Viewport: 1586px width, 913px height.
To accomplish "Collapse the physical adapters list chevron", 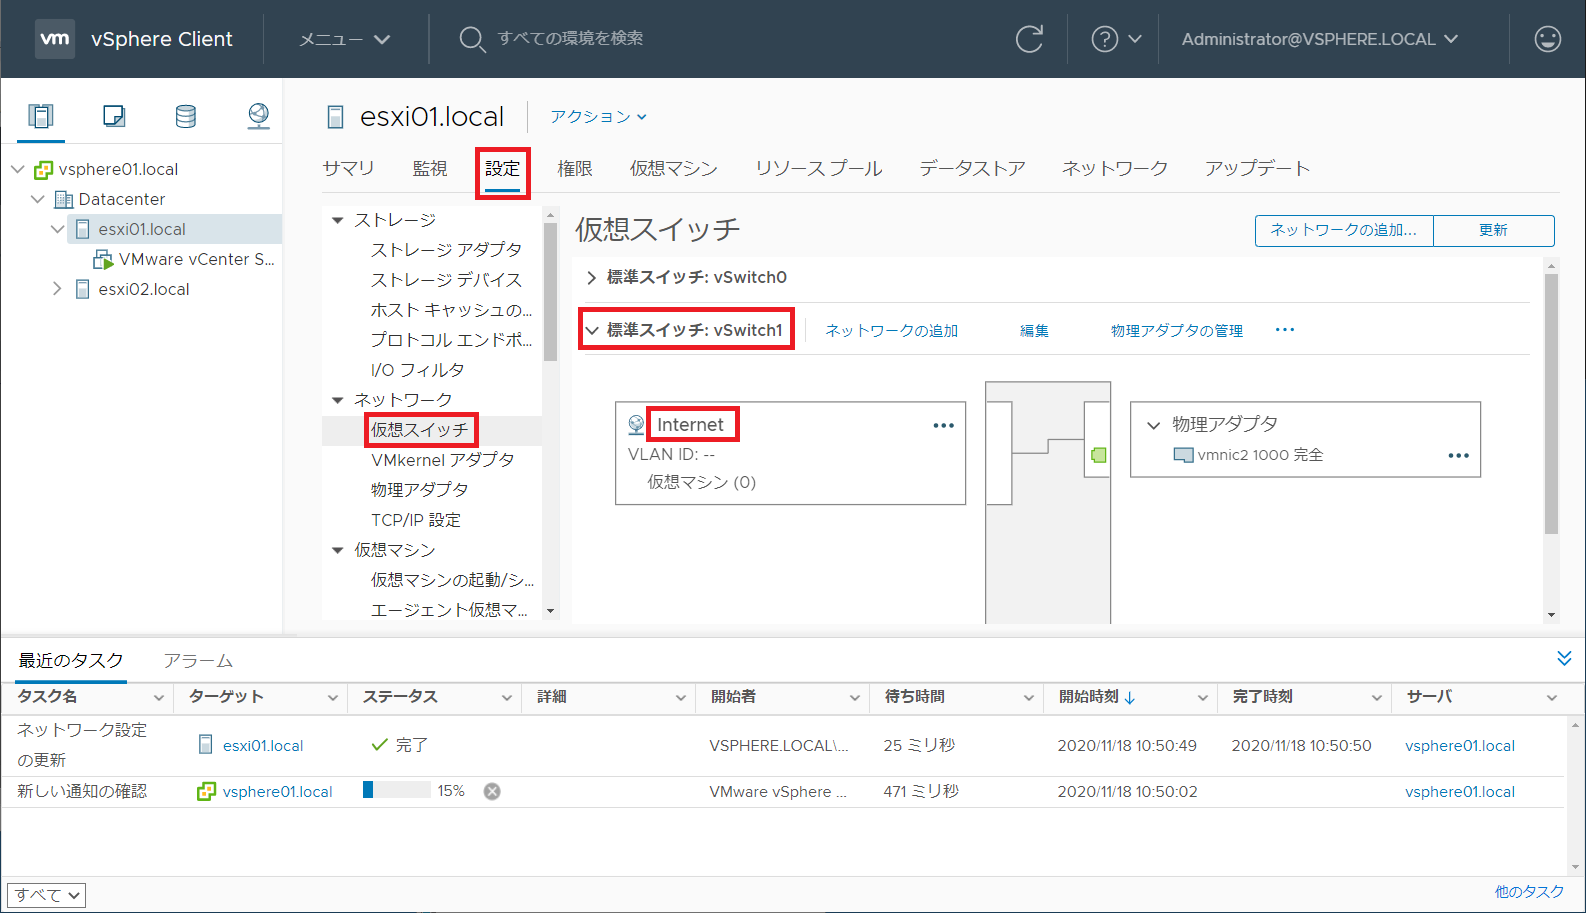I will point(1153,425).
